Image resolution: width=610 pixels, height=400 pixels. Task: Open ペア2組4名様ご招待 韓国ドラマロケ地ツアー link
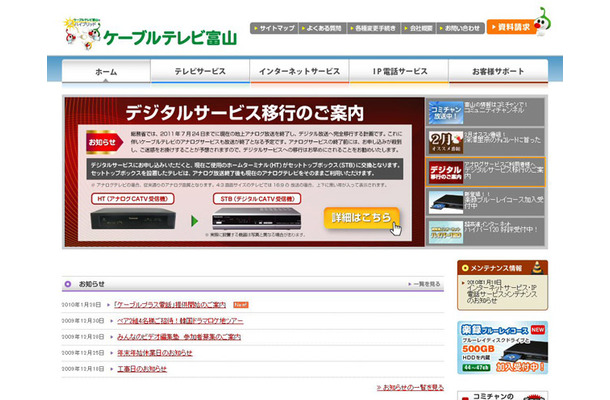(180, 321)
